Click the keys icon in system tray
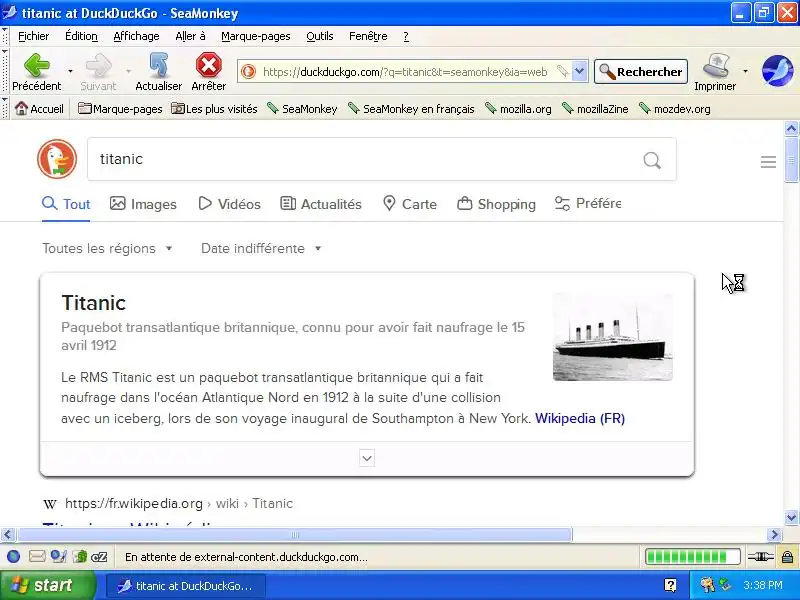This screenshot has height=600, width=800. [707, 585]
